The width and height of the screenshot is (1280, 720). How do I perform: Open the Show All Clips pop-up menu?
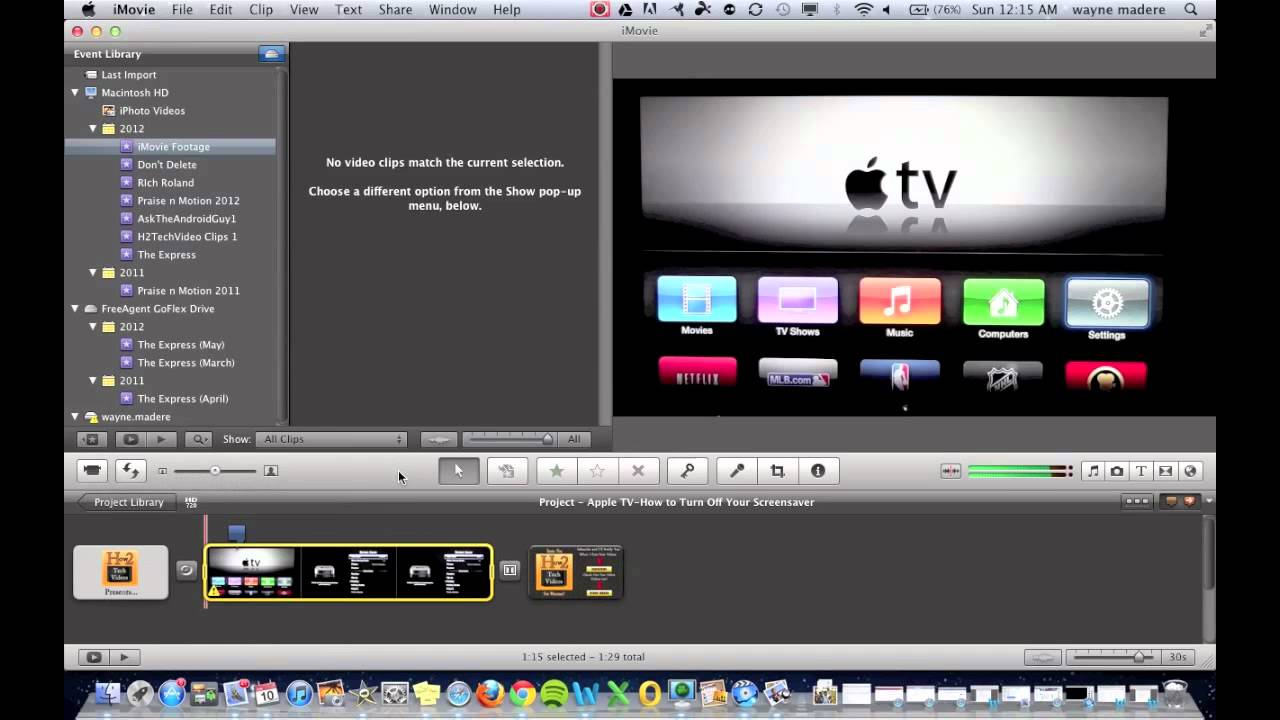[331, 439]
